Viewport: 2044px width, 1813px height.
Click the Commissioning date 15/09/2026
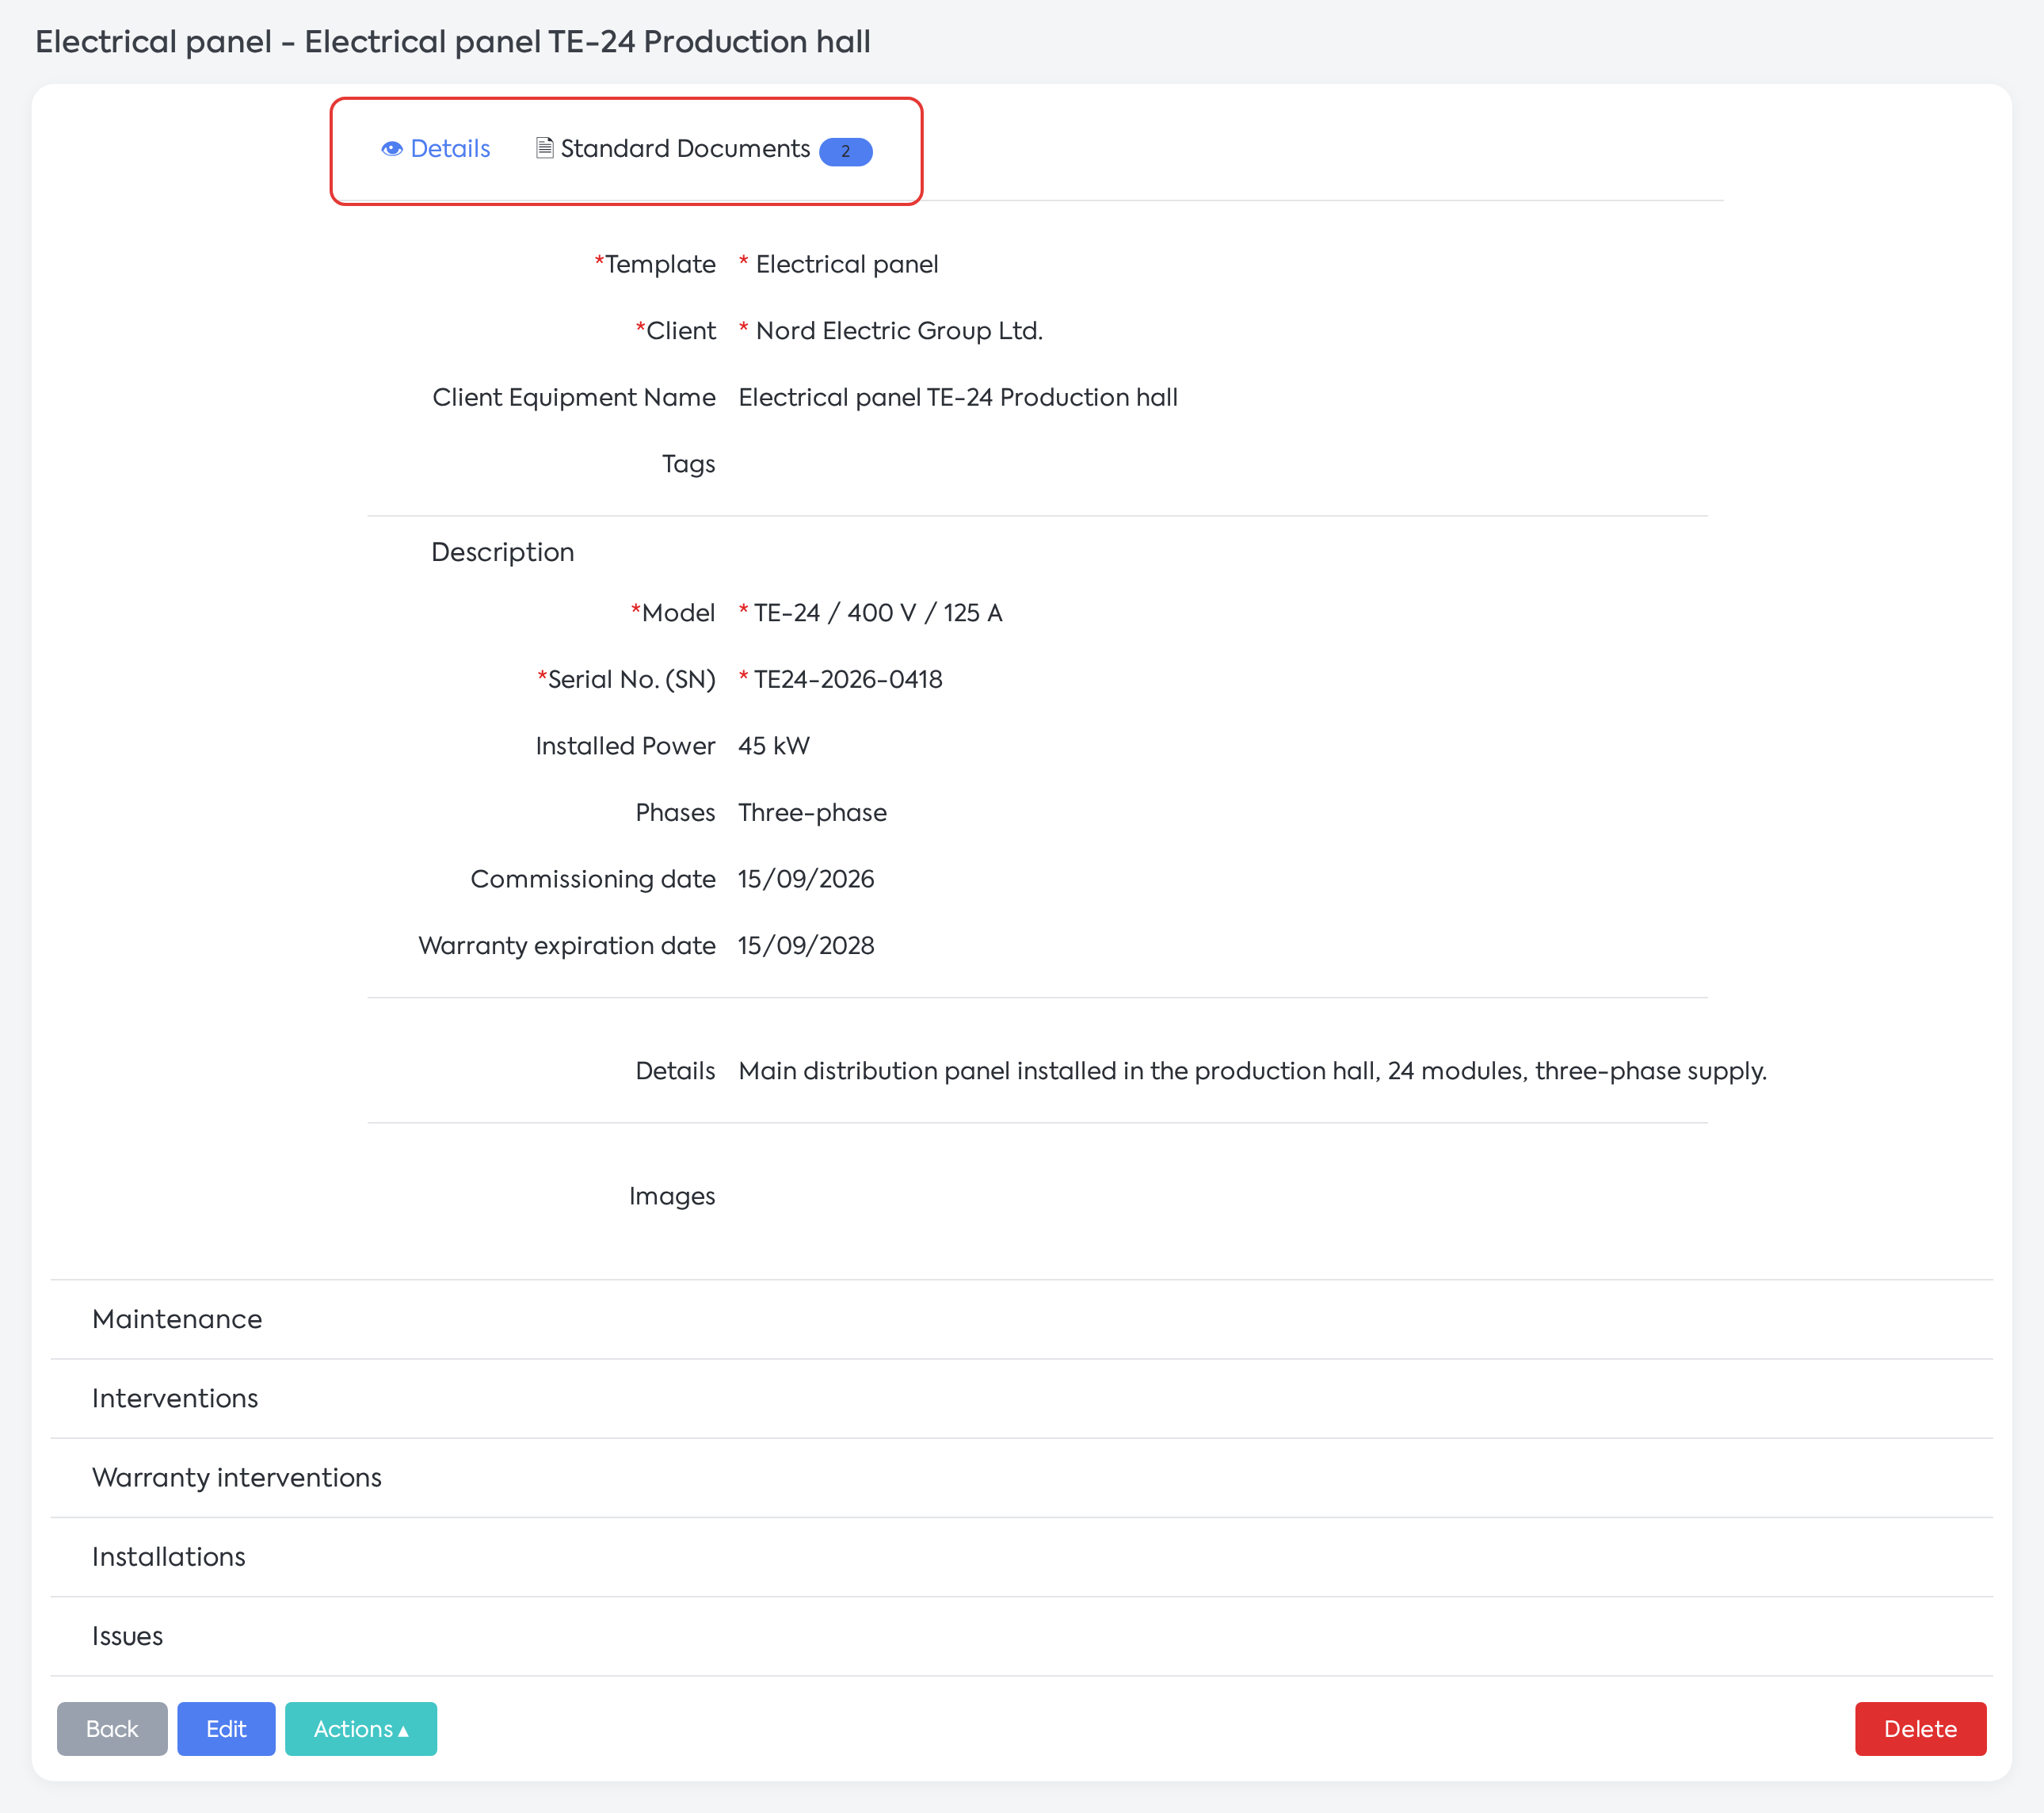[x=806, y=879]
